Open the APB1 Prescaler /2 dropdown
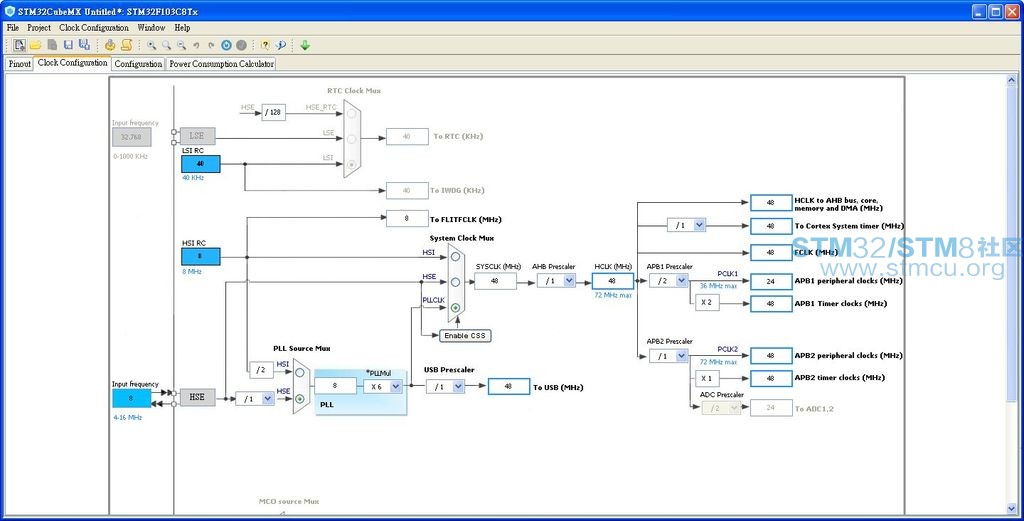The image size is (1024, 521). pos(669,281)
